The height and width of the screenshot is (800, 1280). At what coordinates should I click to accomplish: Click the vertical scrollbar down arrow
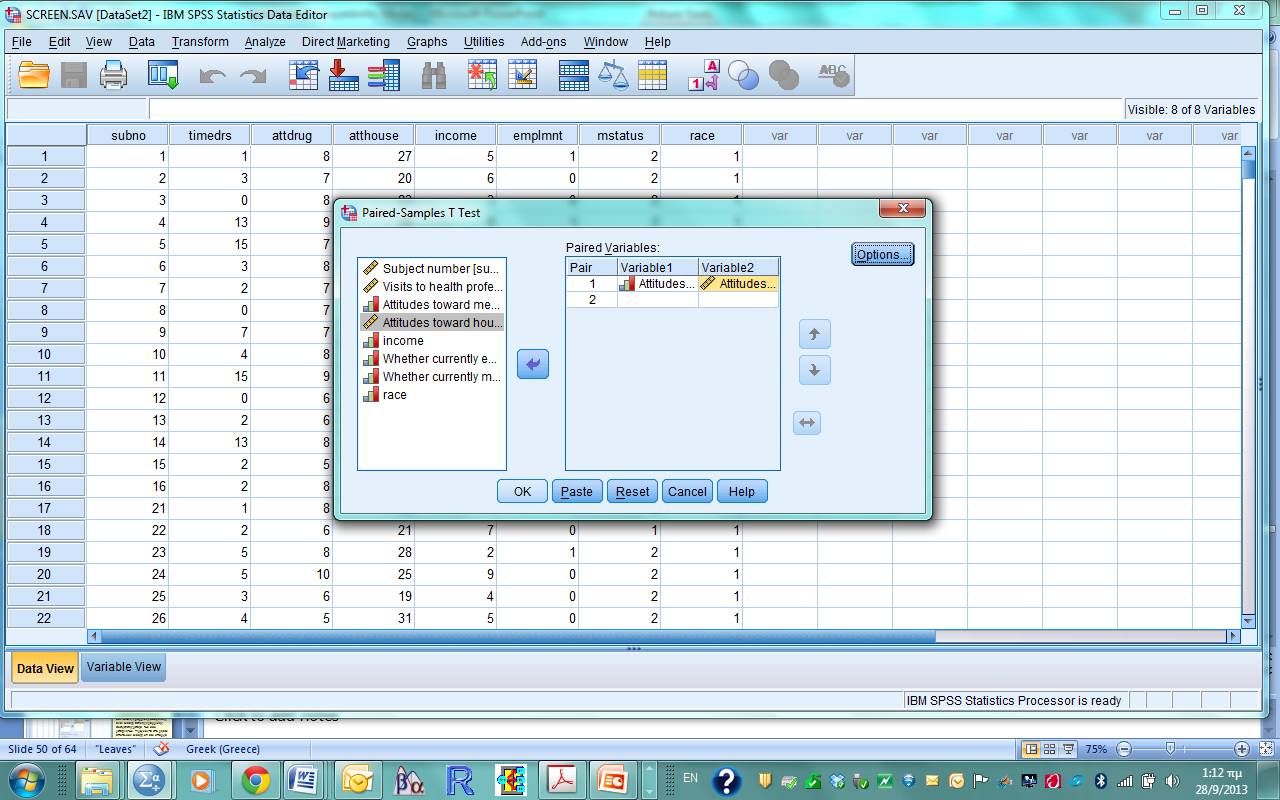[1248, 620]
